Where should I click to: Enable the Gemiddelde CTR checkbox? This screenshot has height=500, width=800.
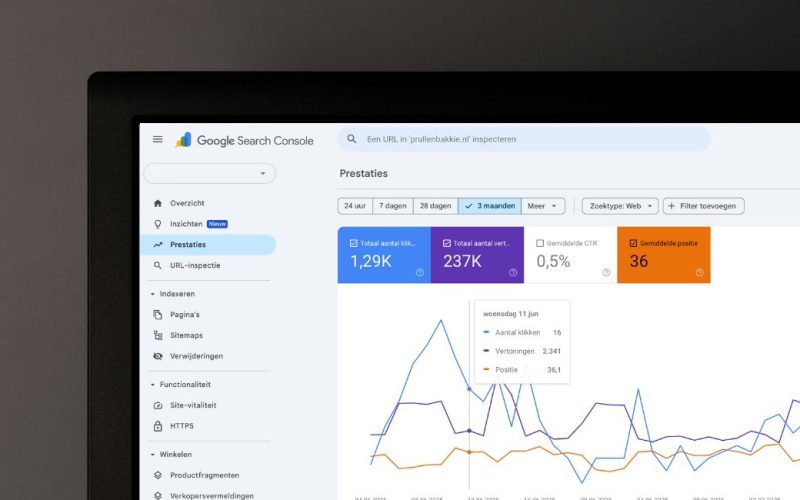coord(540,243)
